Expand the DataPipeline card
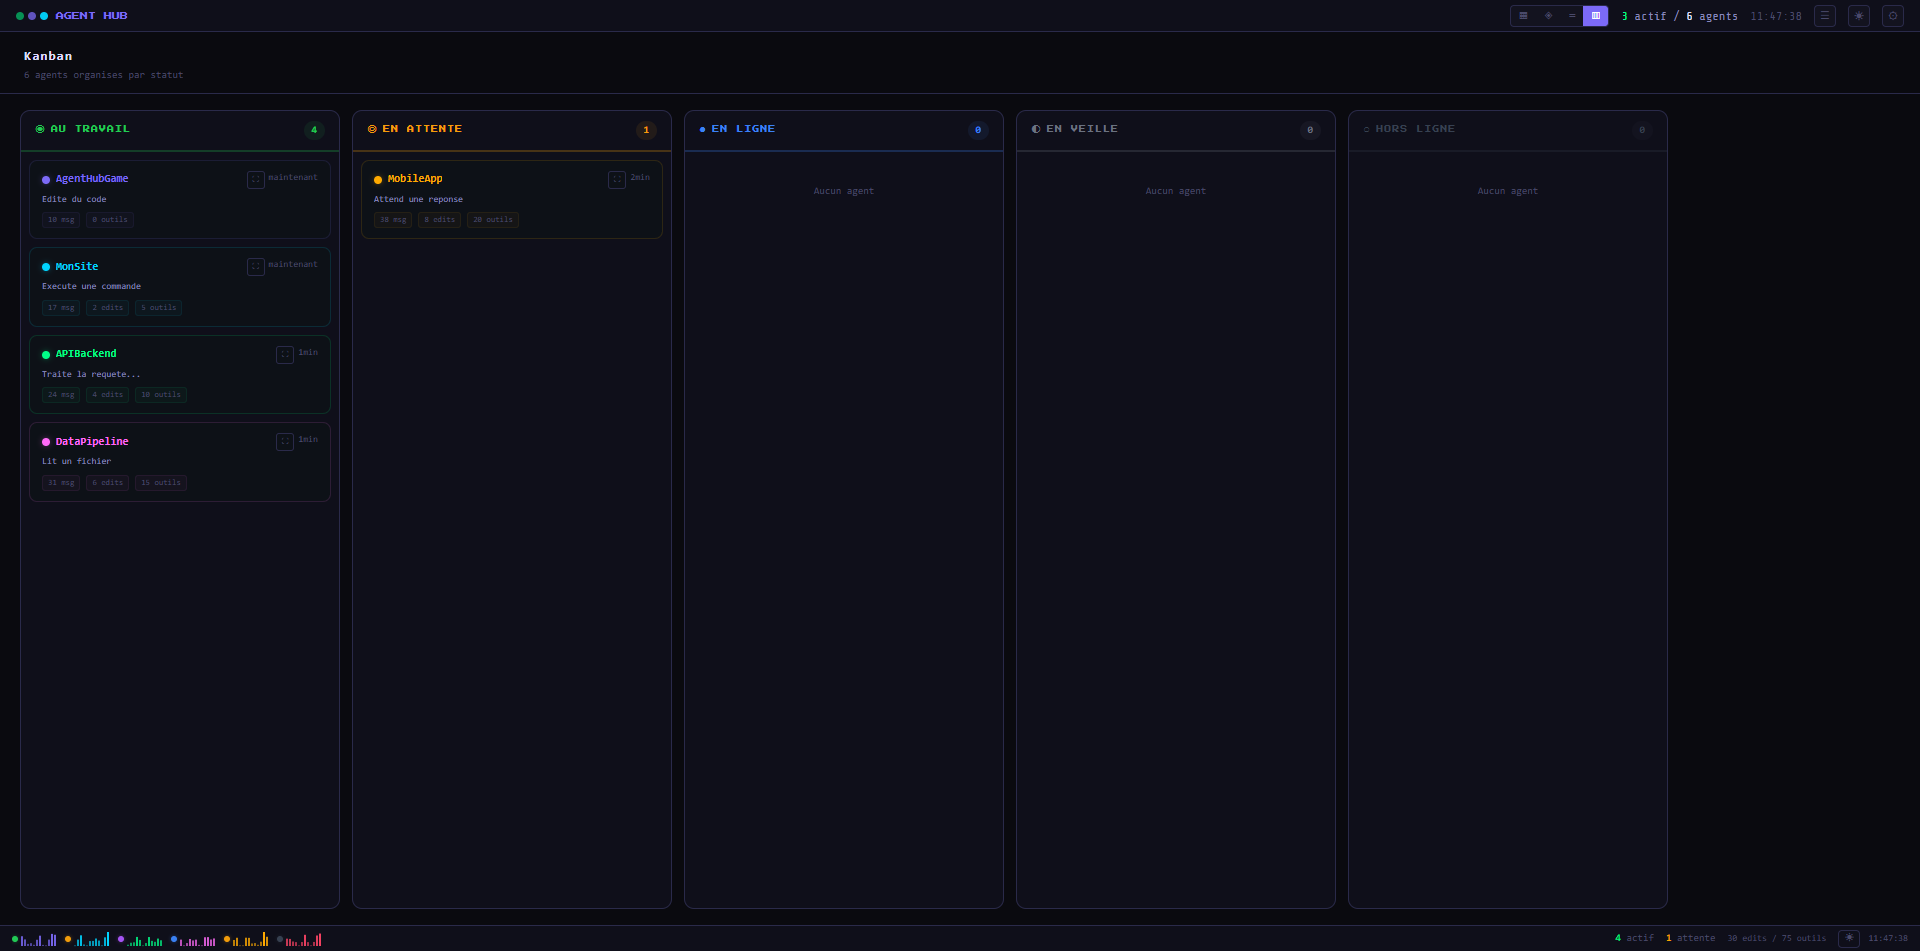Viewport: 1920px width, 951px height. [285, 442]
